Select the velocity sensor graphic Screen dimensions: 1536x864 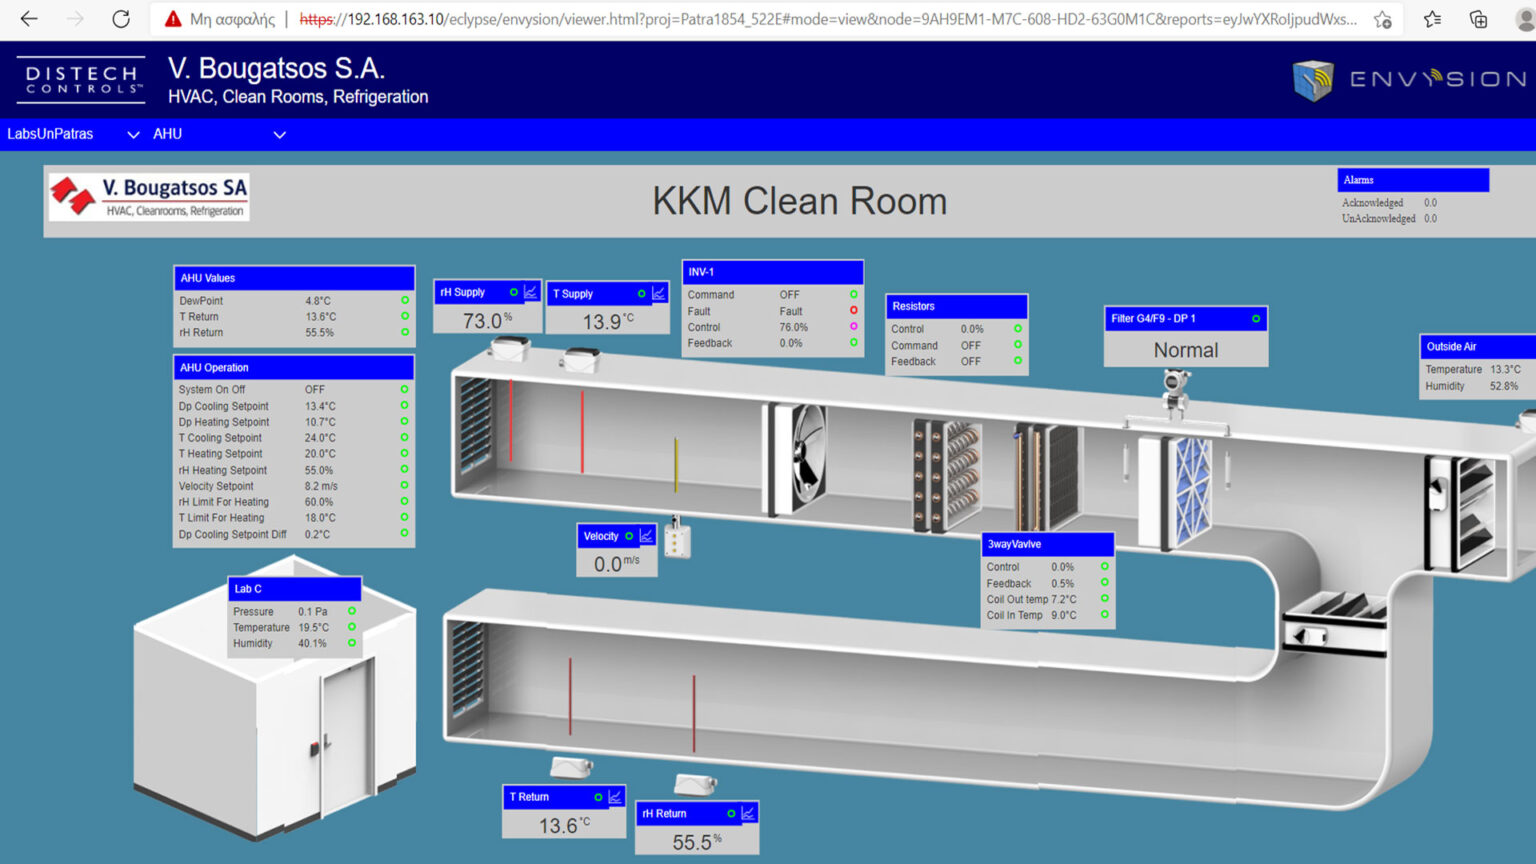tap(677, 538)
